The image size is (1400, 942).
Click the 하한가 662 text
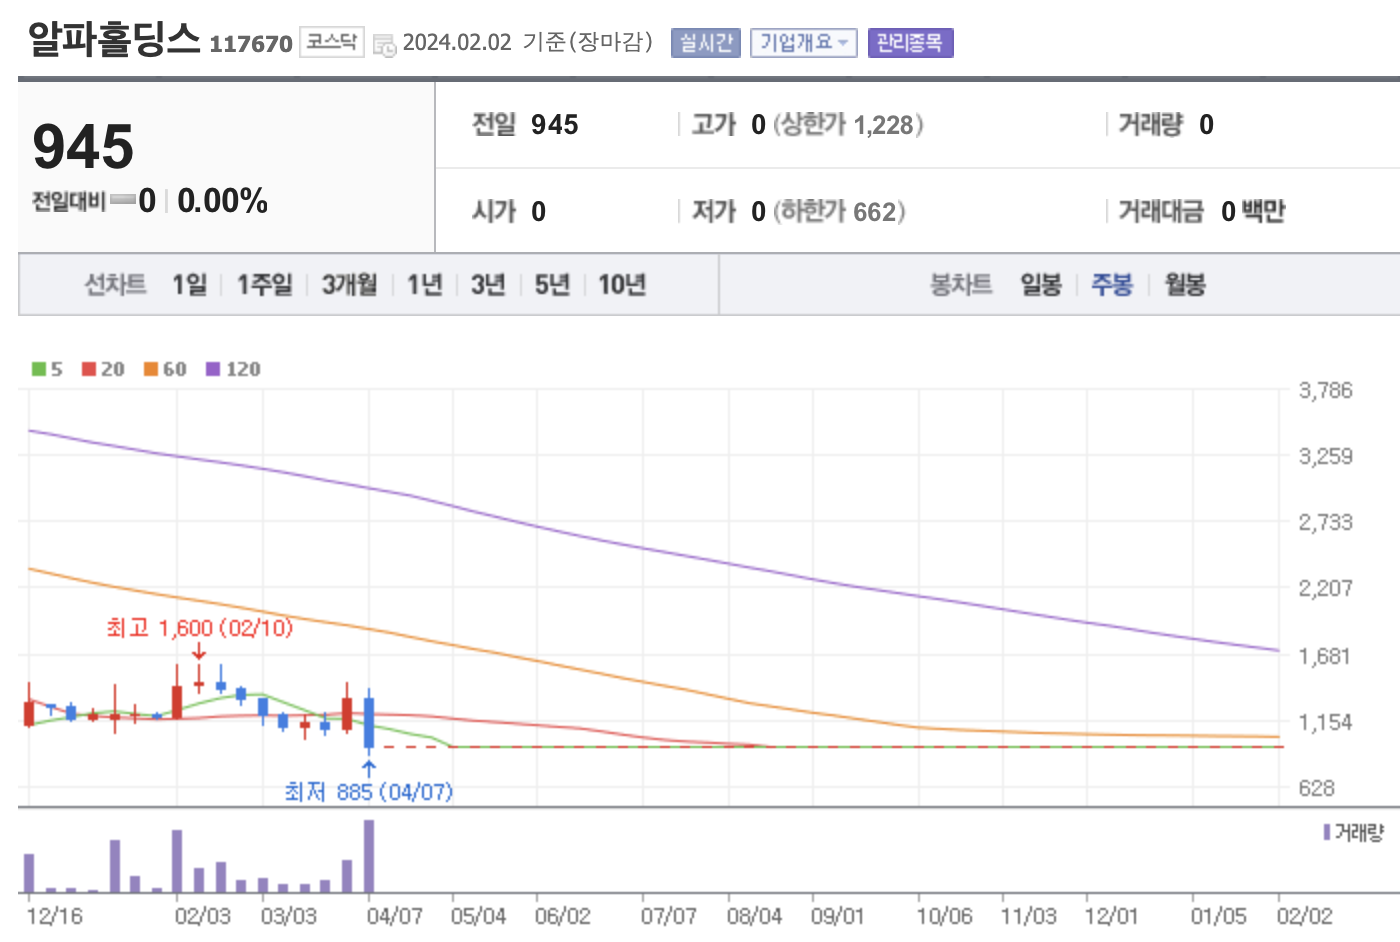tap(839, 212)
